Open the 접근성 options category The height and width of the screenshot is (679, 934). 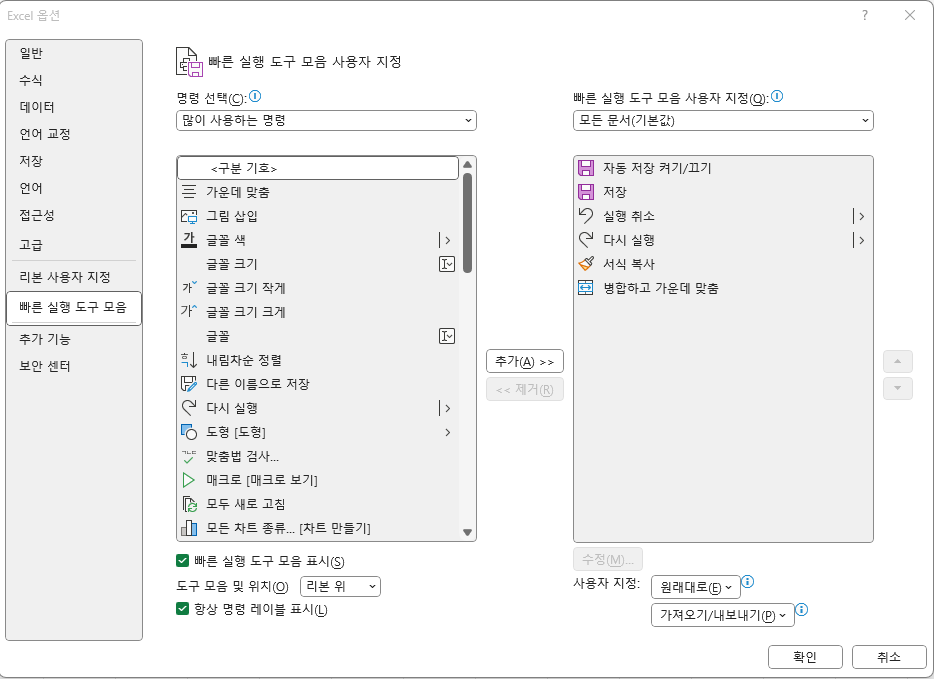pos(74,215)
